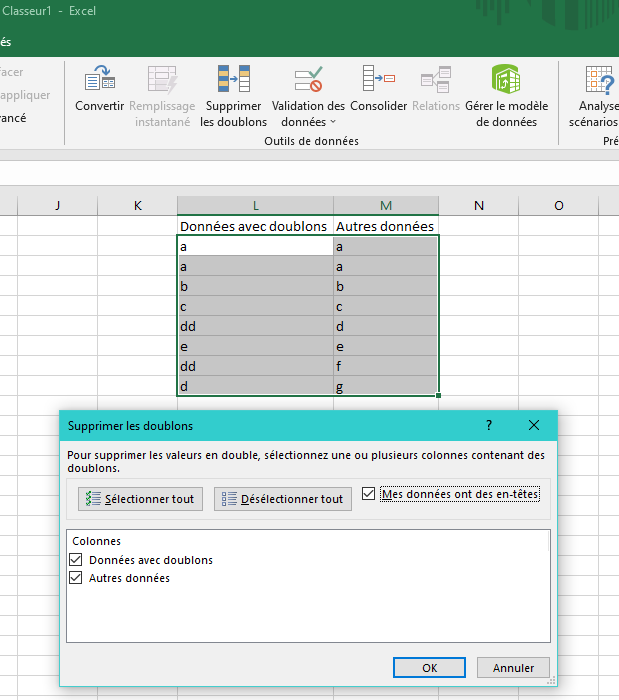Screen dimensions: 619x700
Task: Uncheck the Autres données column checkbox
Action: 76,578
